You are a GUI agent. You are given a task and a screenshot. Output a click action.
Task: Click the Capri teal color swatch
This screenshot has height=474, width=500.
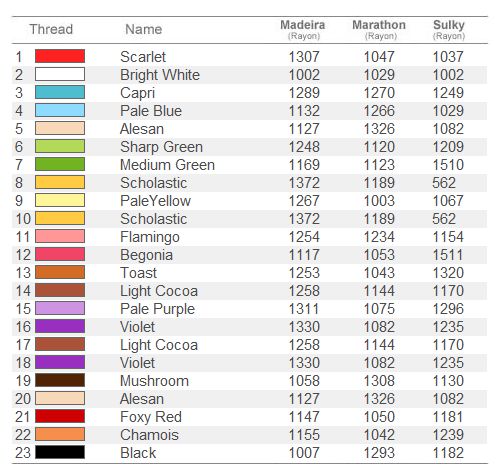60,92
